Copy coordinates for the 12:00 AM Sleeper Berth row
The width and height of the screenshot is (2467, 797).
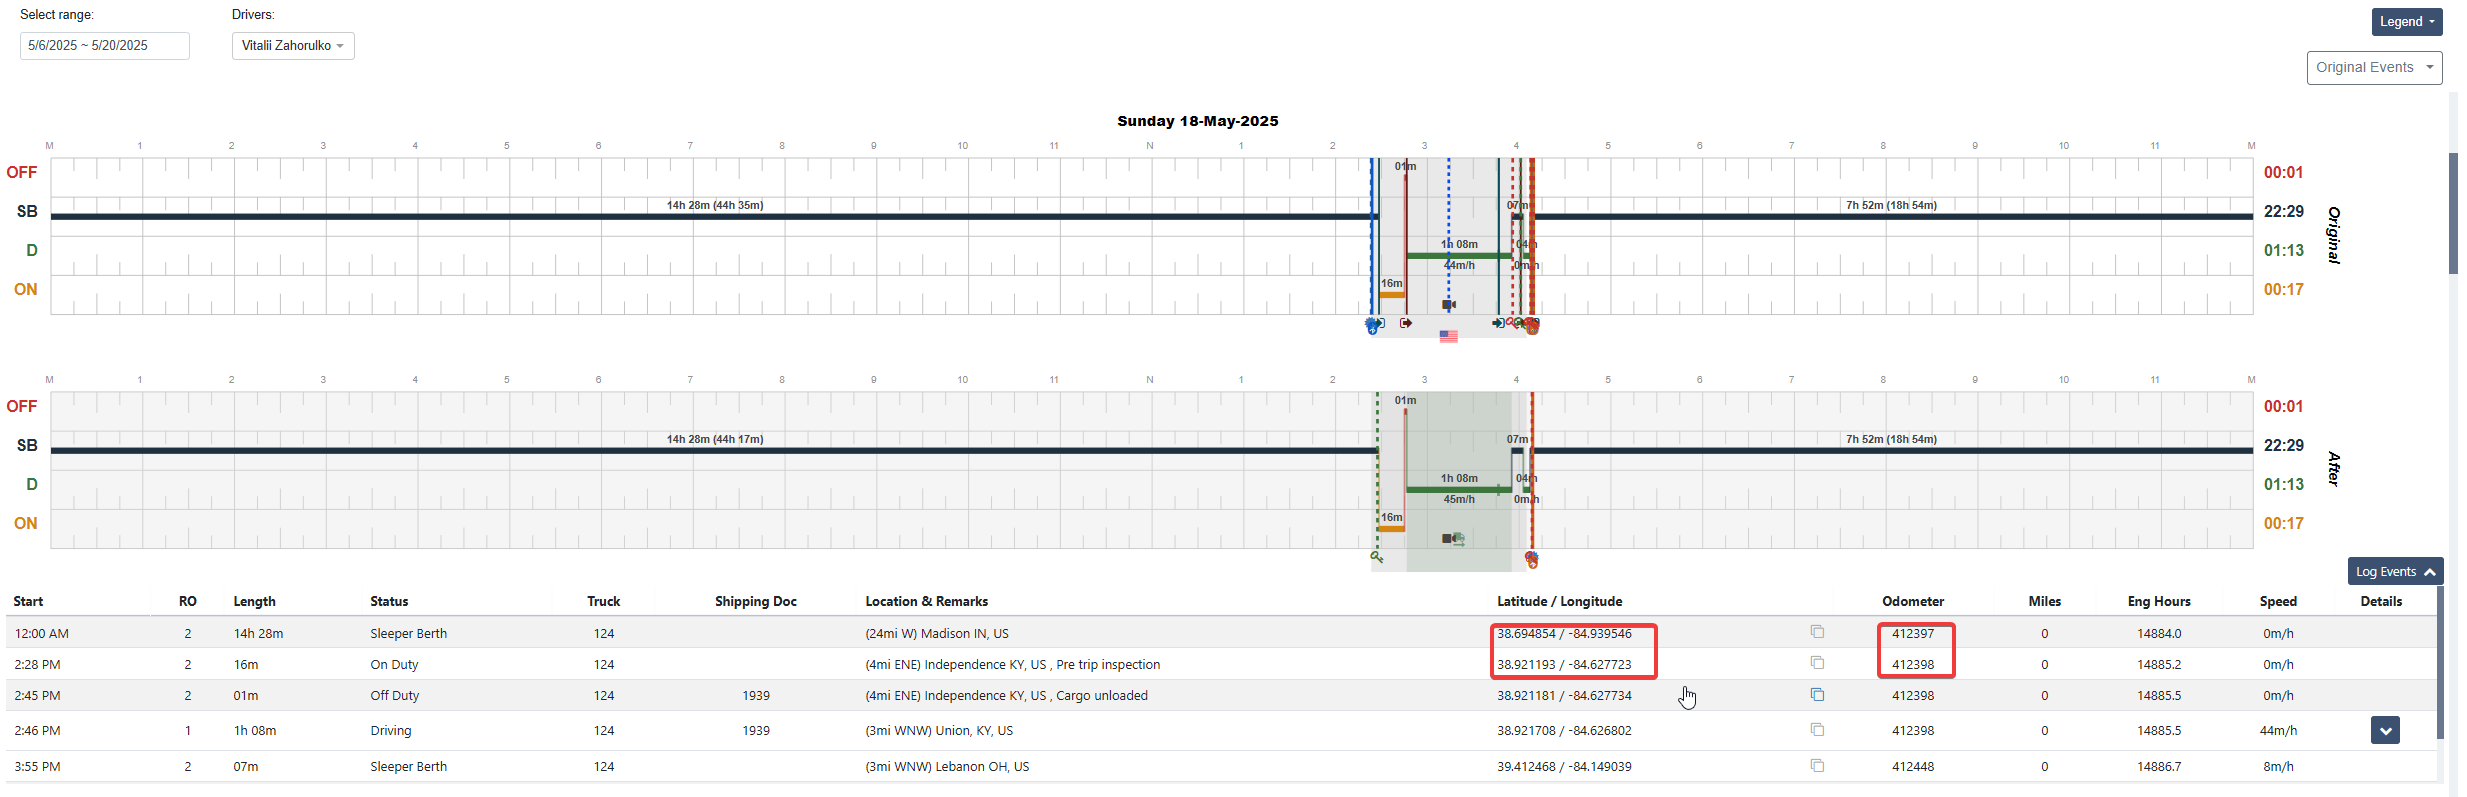click(1817, 632)
